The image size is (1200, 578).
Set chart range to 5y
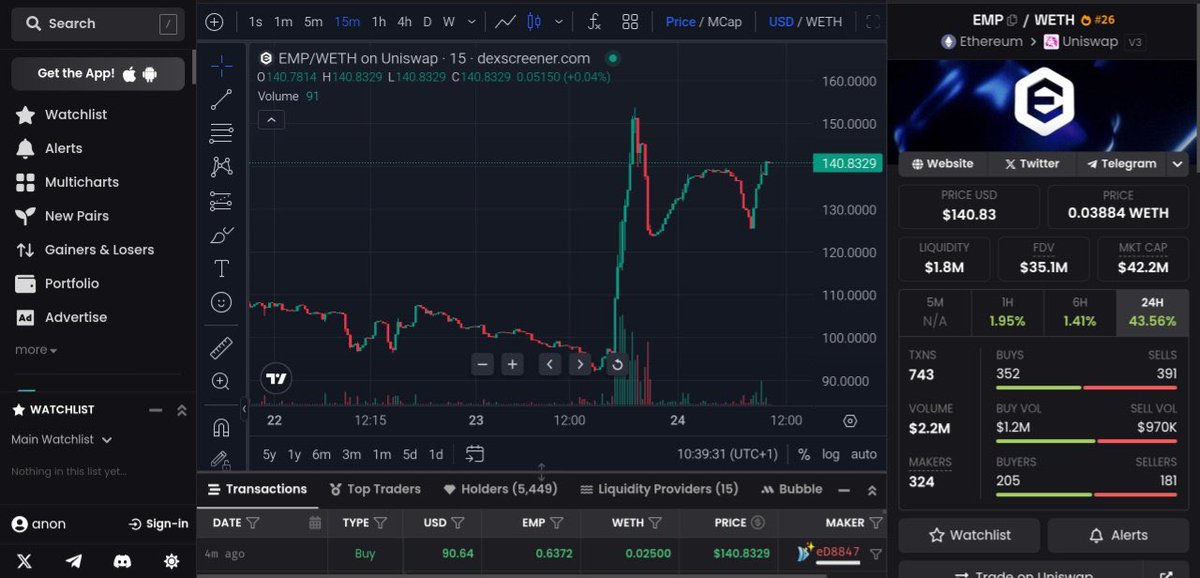[x=269, y=454]
